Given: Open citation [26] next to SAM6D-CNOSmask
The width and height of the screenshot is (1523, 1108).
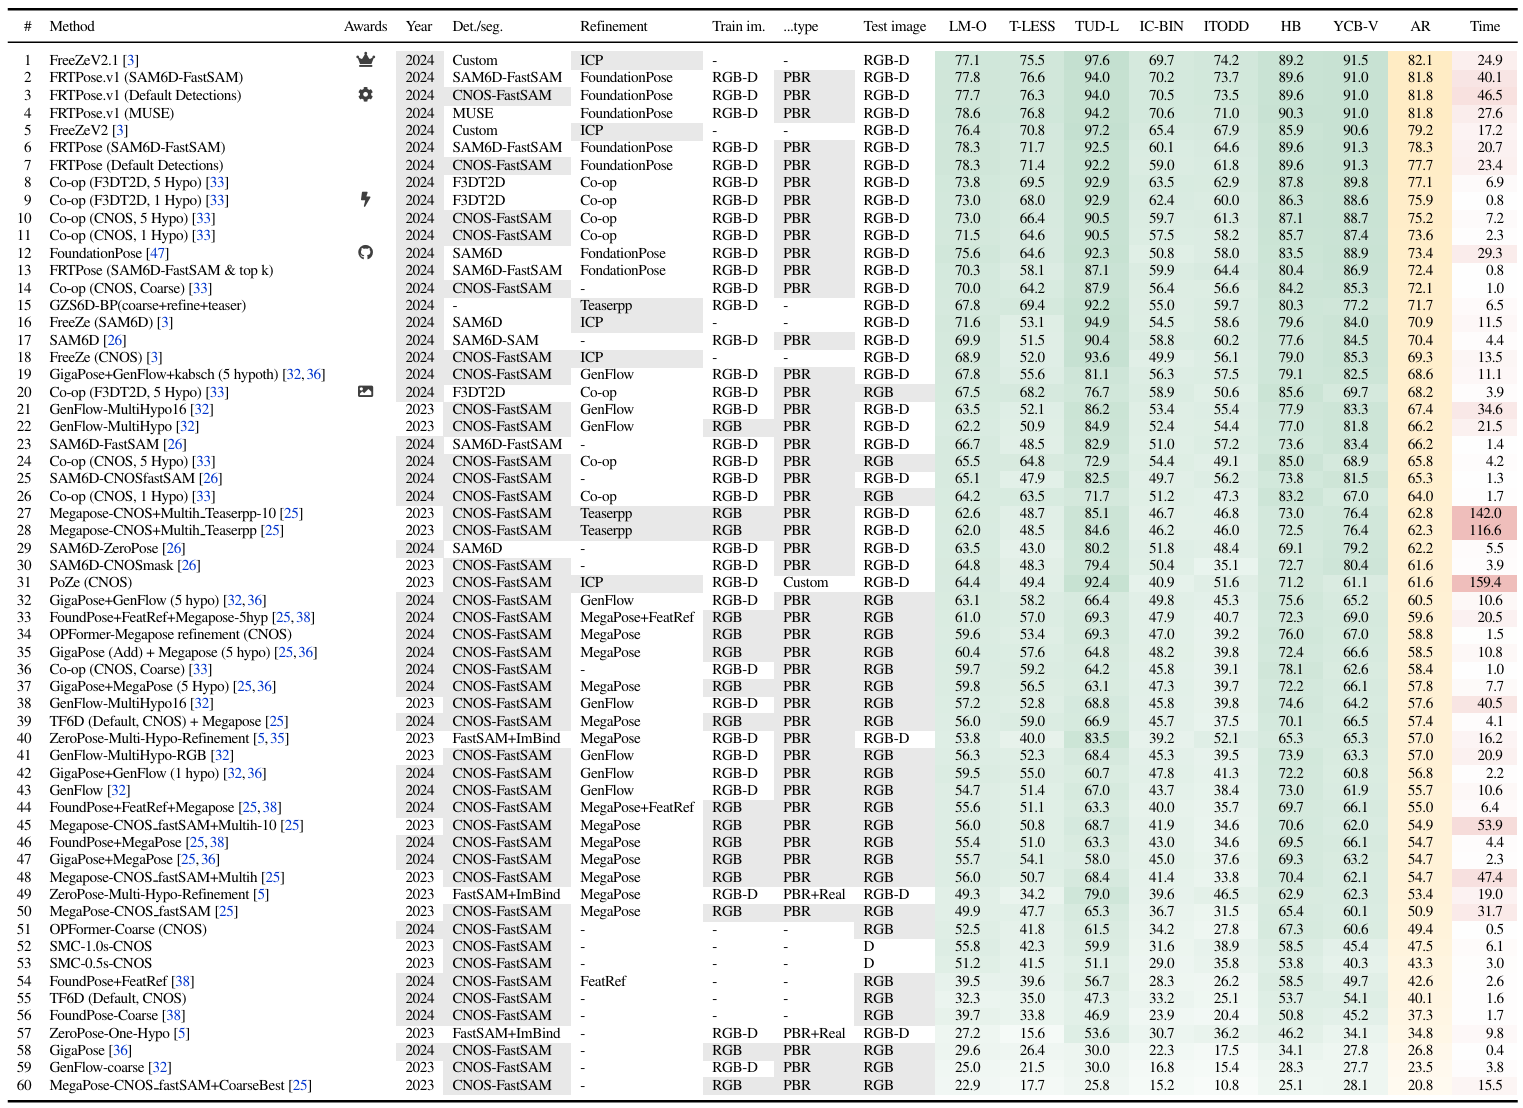Looking at the screenshot, I should [189, 565].
